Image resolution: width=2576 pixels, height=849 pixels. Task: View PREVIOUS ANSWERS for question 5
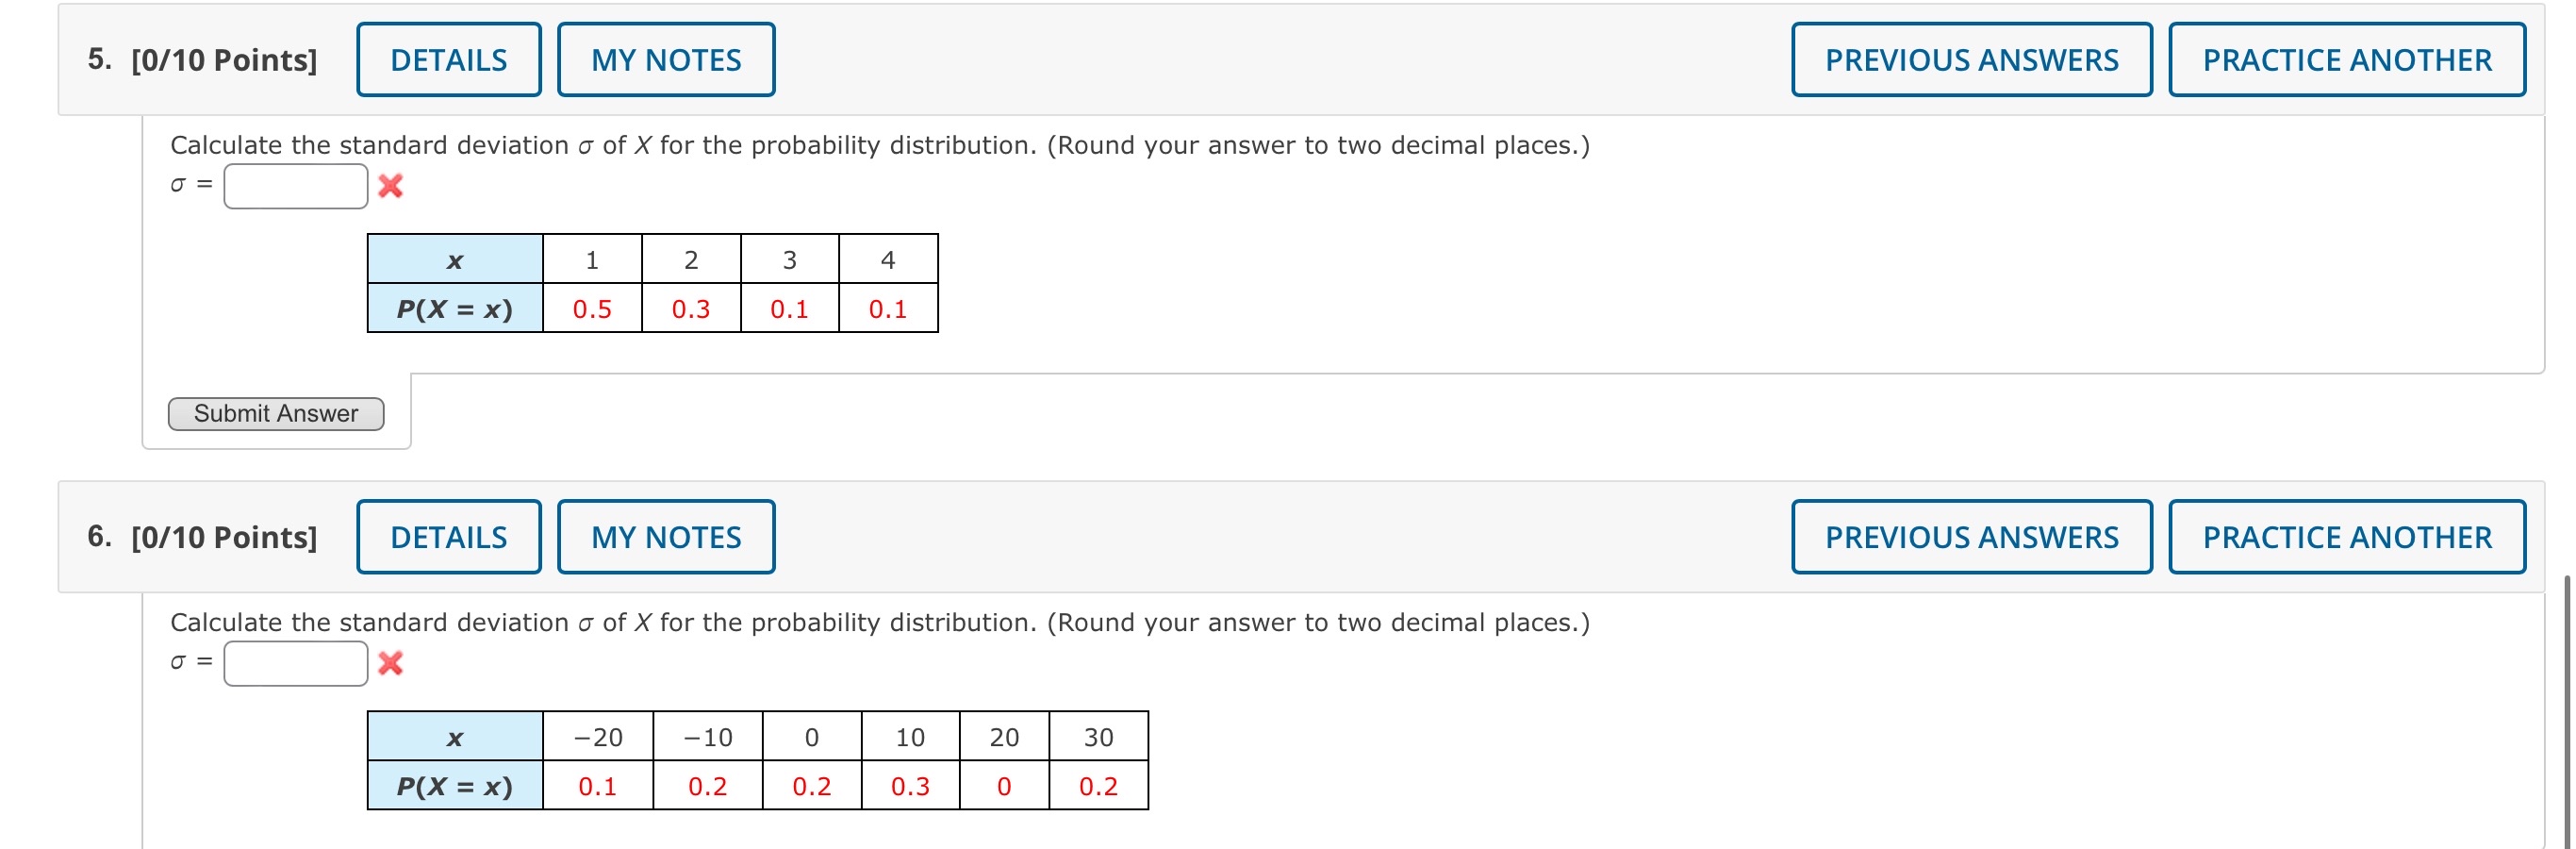pos(1971,59)
